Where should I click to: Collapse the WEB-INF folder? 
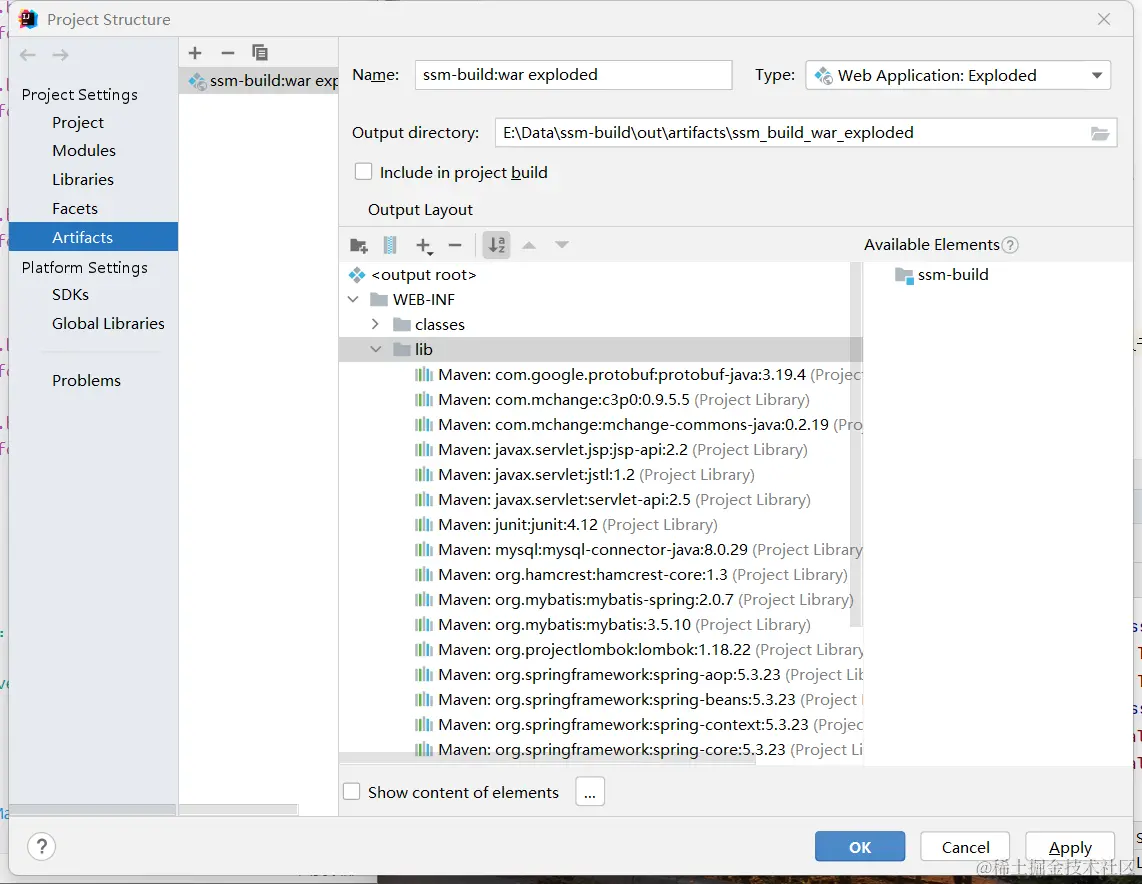tap(353, 299)
